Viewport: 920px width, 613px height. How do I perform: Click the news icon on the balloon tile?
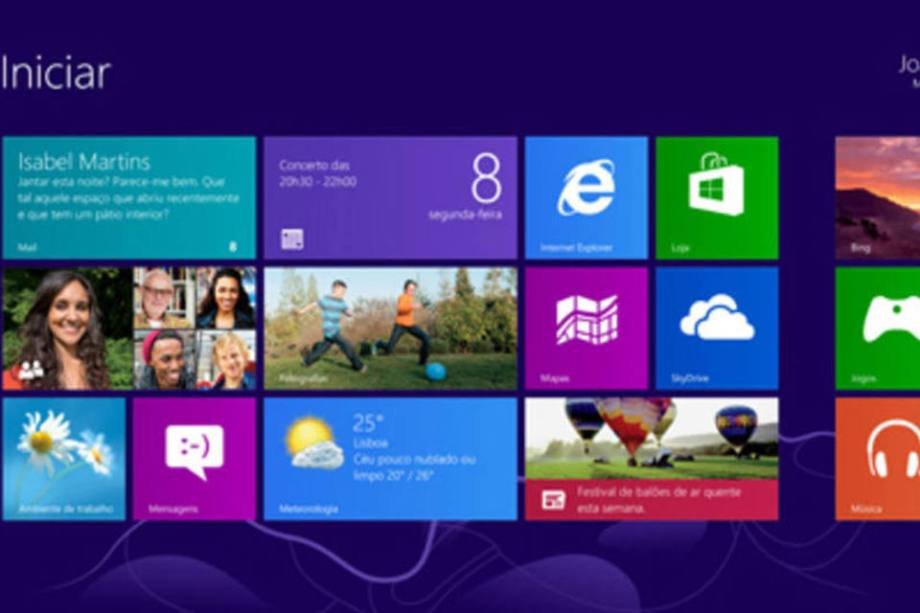pos(553,500)
